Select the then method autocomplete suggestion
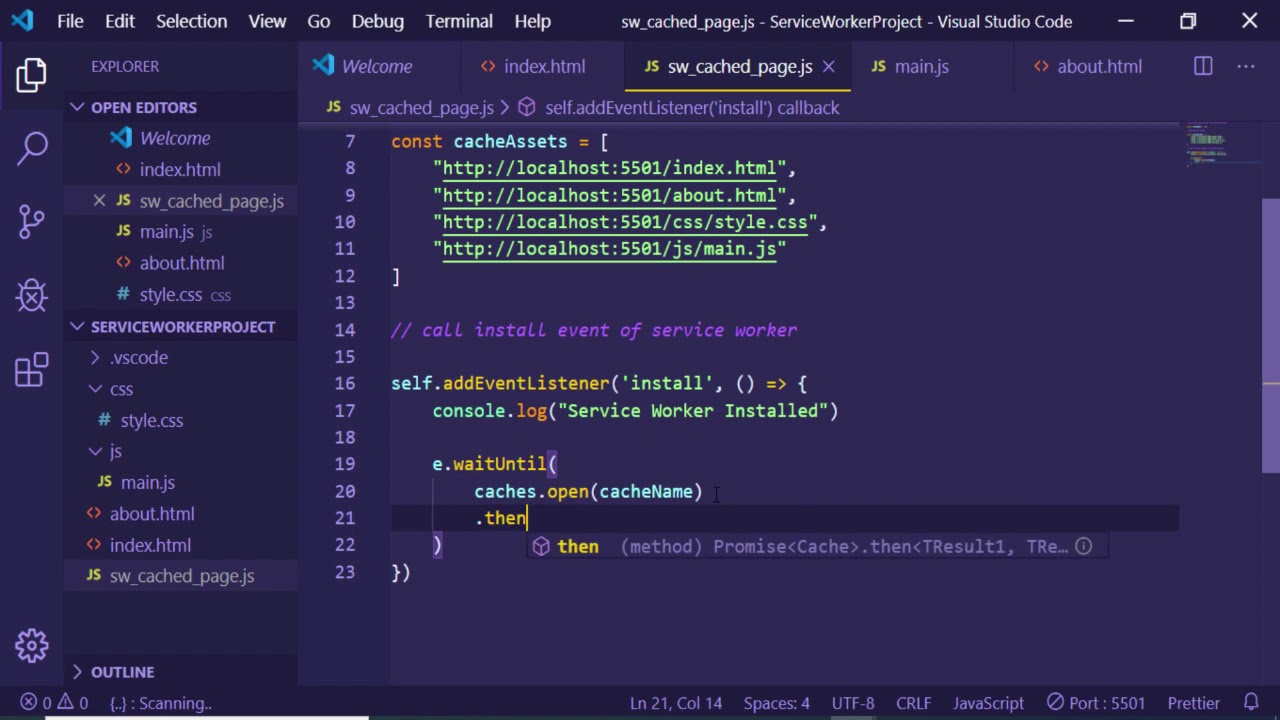This screenshot has width=1280, height=720. point(578,547)
